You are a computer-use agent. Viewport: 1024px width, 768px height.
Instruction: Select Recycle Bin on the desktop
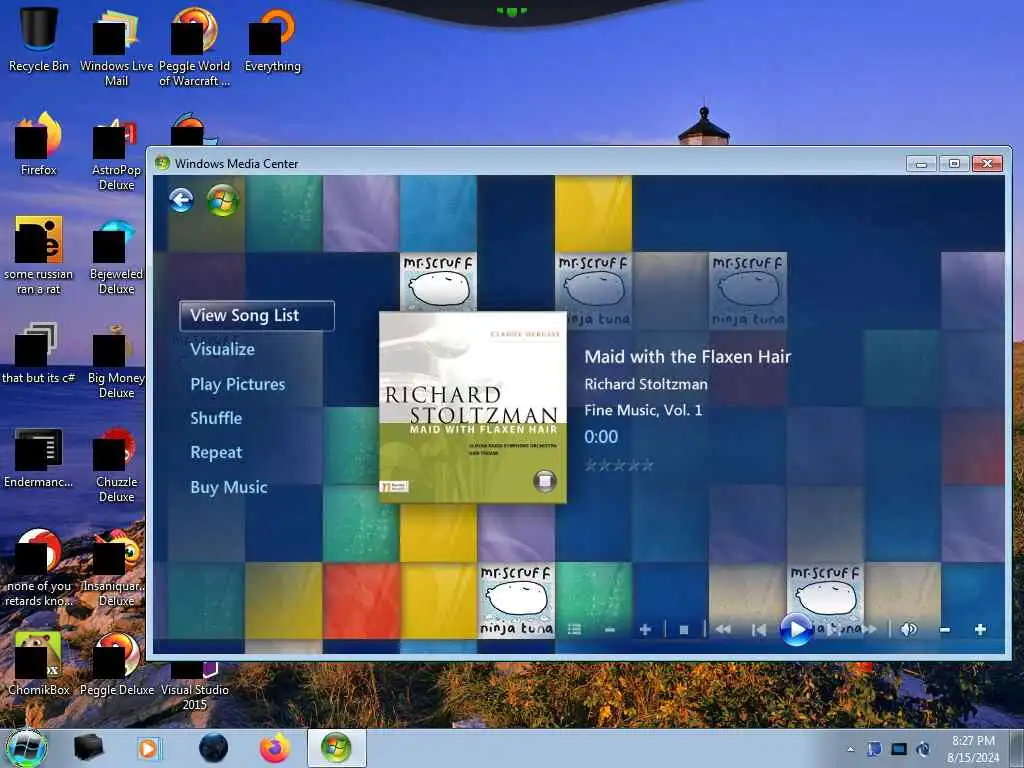click(x=39, y=39)
